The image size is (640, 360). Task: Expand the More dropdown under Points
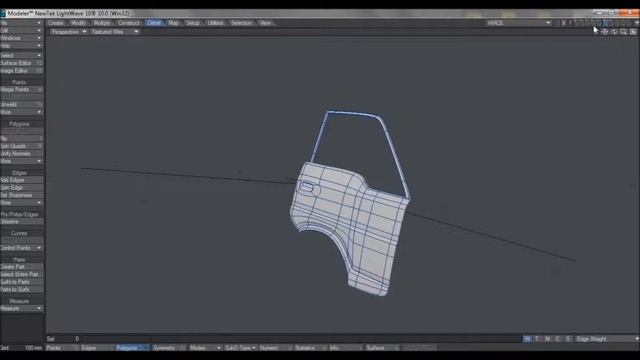pyautogui.click(x=22, y=112)
